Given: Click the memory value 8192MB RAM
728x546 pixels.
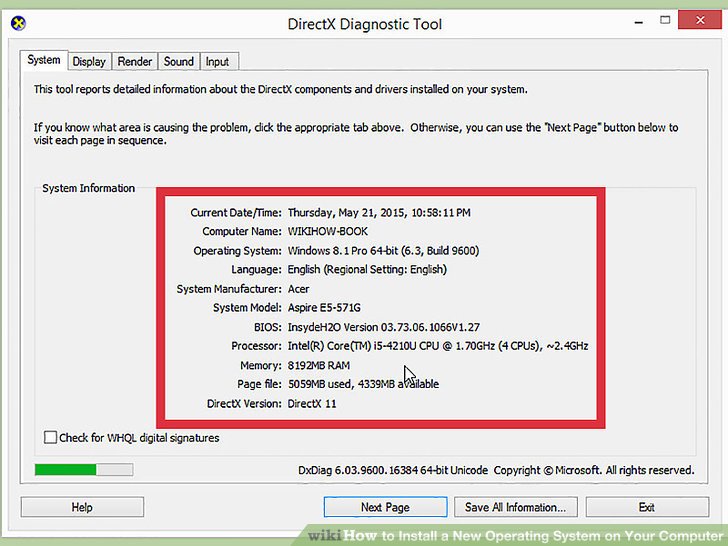Looking at the screenshot, I should coord(319,365).
